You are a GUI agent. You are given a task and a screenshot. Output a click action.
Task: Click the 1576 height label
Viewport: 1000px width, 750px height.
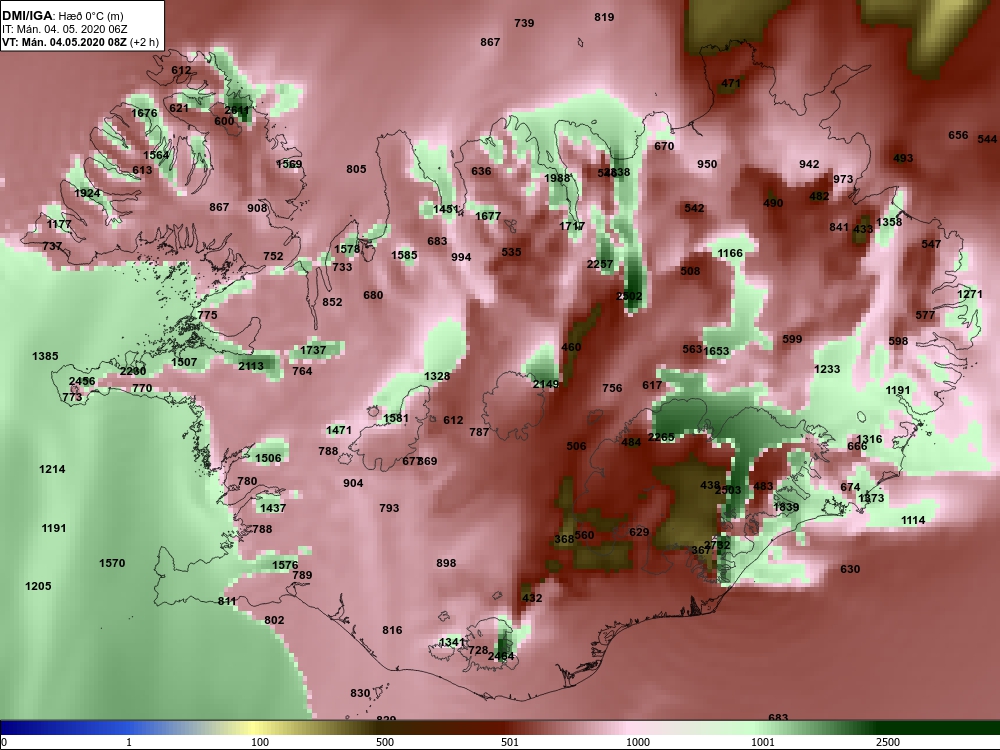pyautogui.click(x=285, y=565)
